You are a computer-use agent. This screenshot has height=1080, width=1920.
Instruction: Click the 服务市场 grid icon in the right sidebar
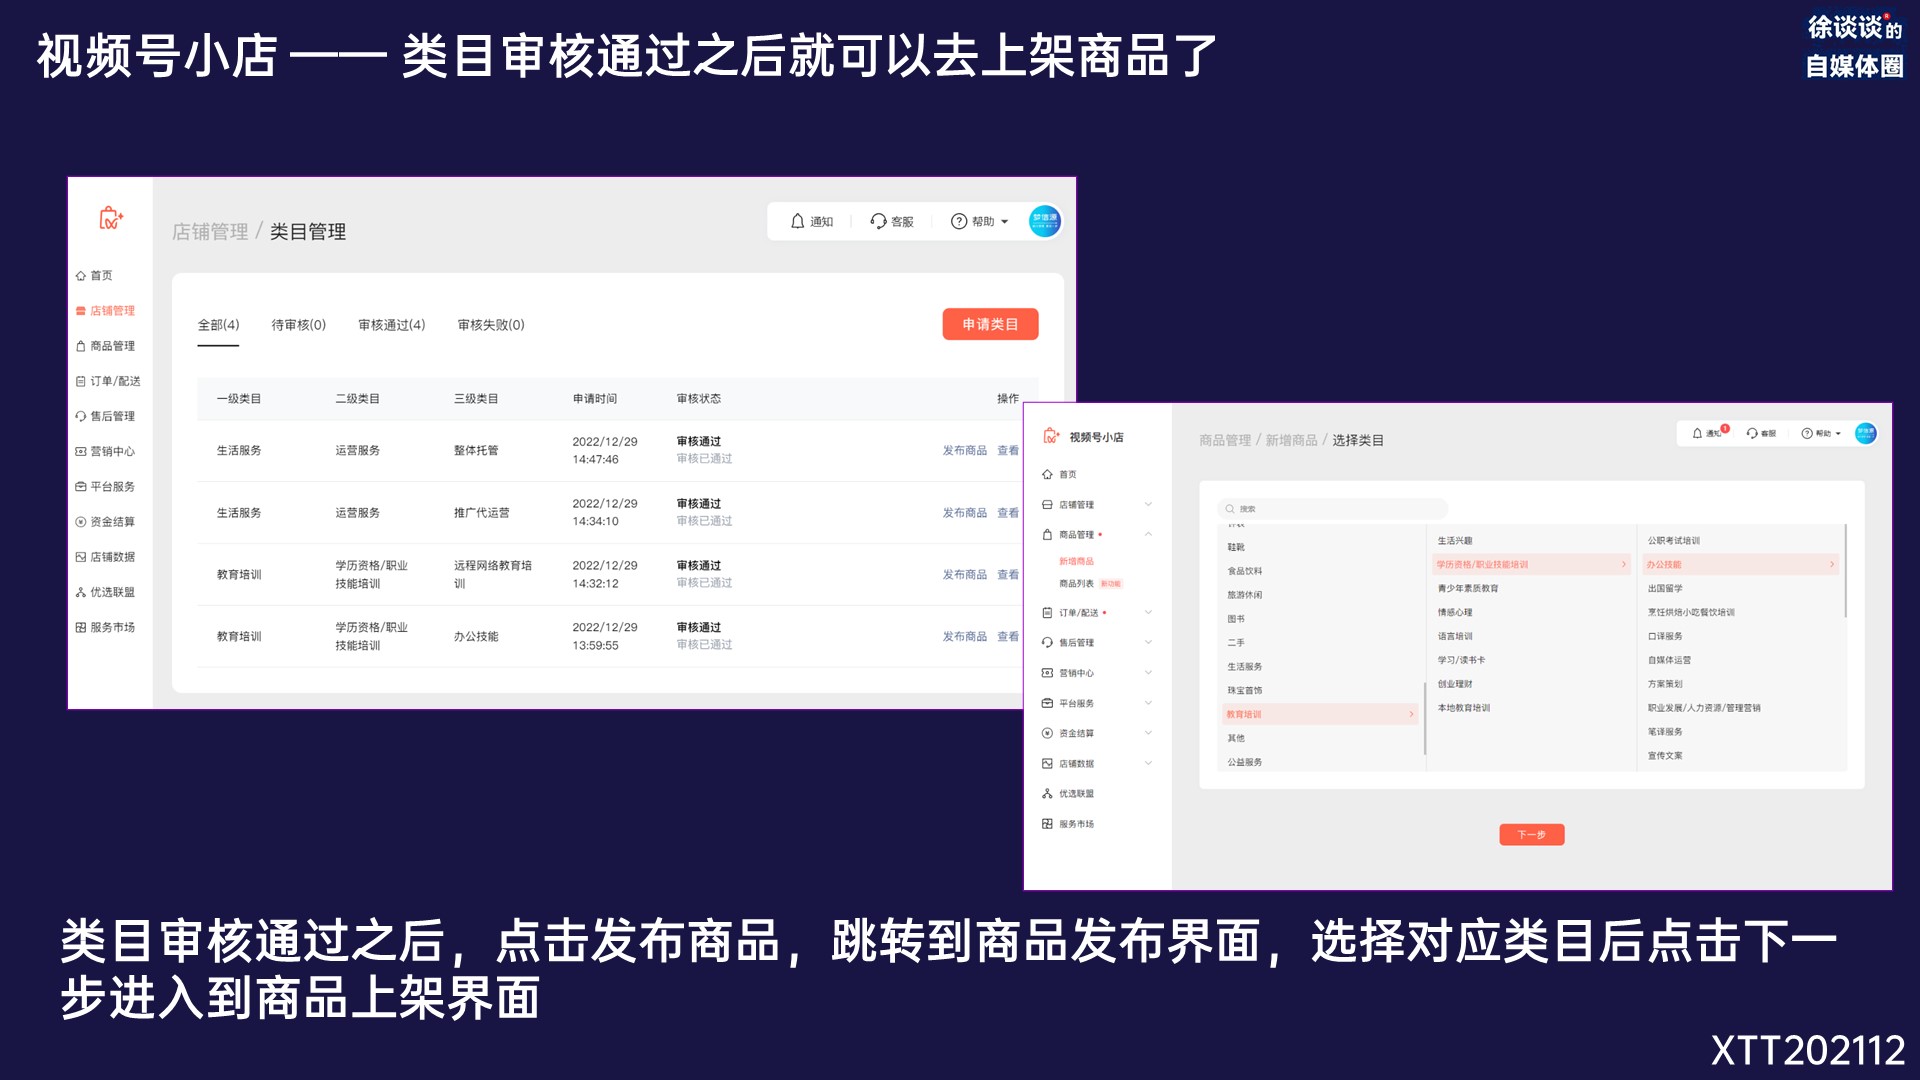1047,824
